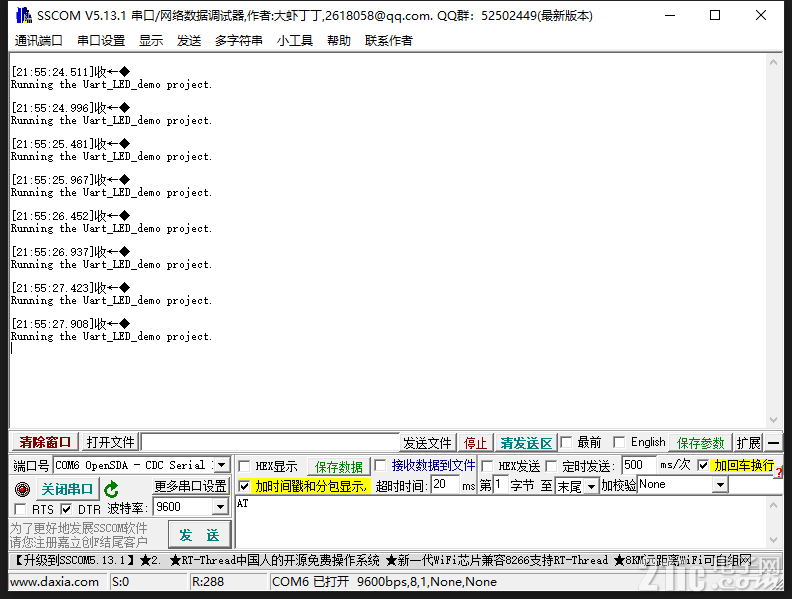792x599 pixels.
Task: Uncheck 加时间戳和分包显示 checkbox
Action: [x=244, y=486]
